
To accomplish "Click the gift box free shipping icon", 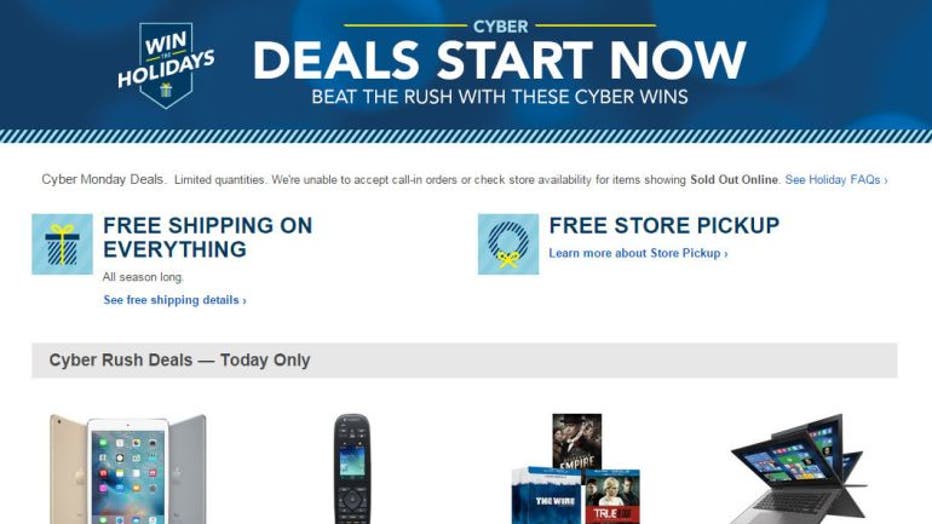I will click(x=62, y=244).
